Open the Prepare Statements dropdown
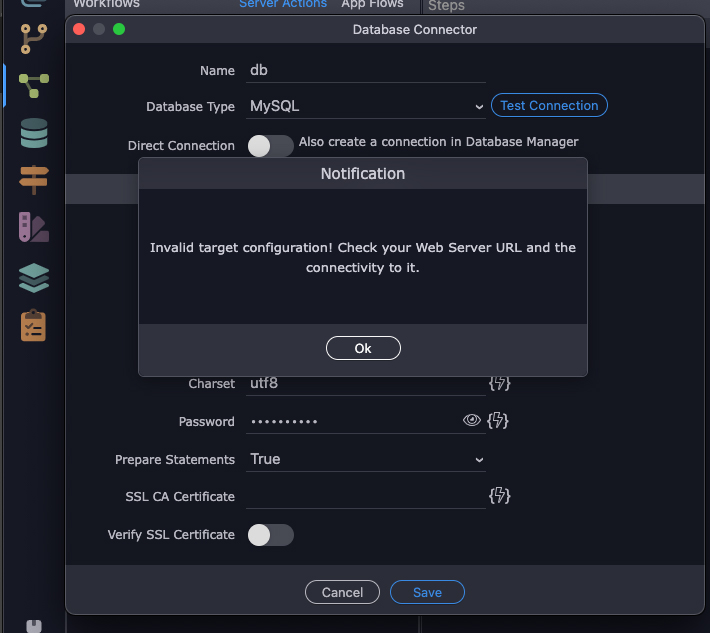Screen dimensions: 710x633 [x=365, y=459]
